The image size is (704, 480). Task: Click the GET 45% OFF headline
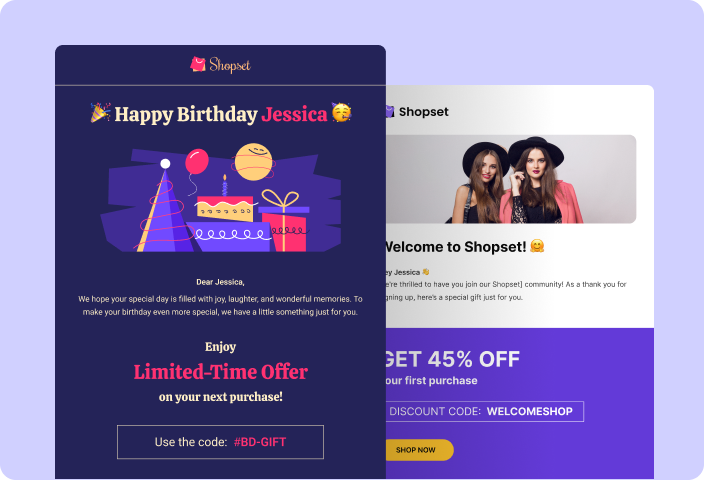[x=453, y=359]
